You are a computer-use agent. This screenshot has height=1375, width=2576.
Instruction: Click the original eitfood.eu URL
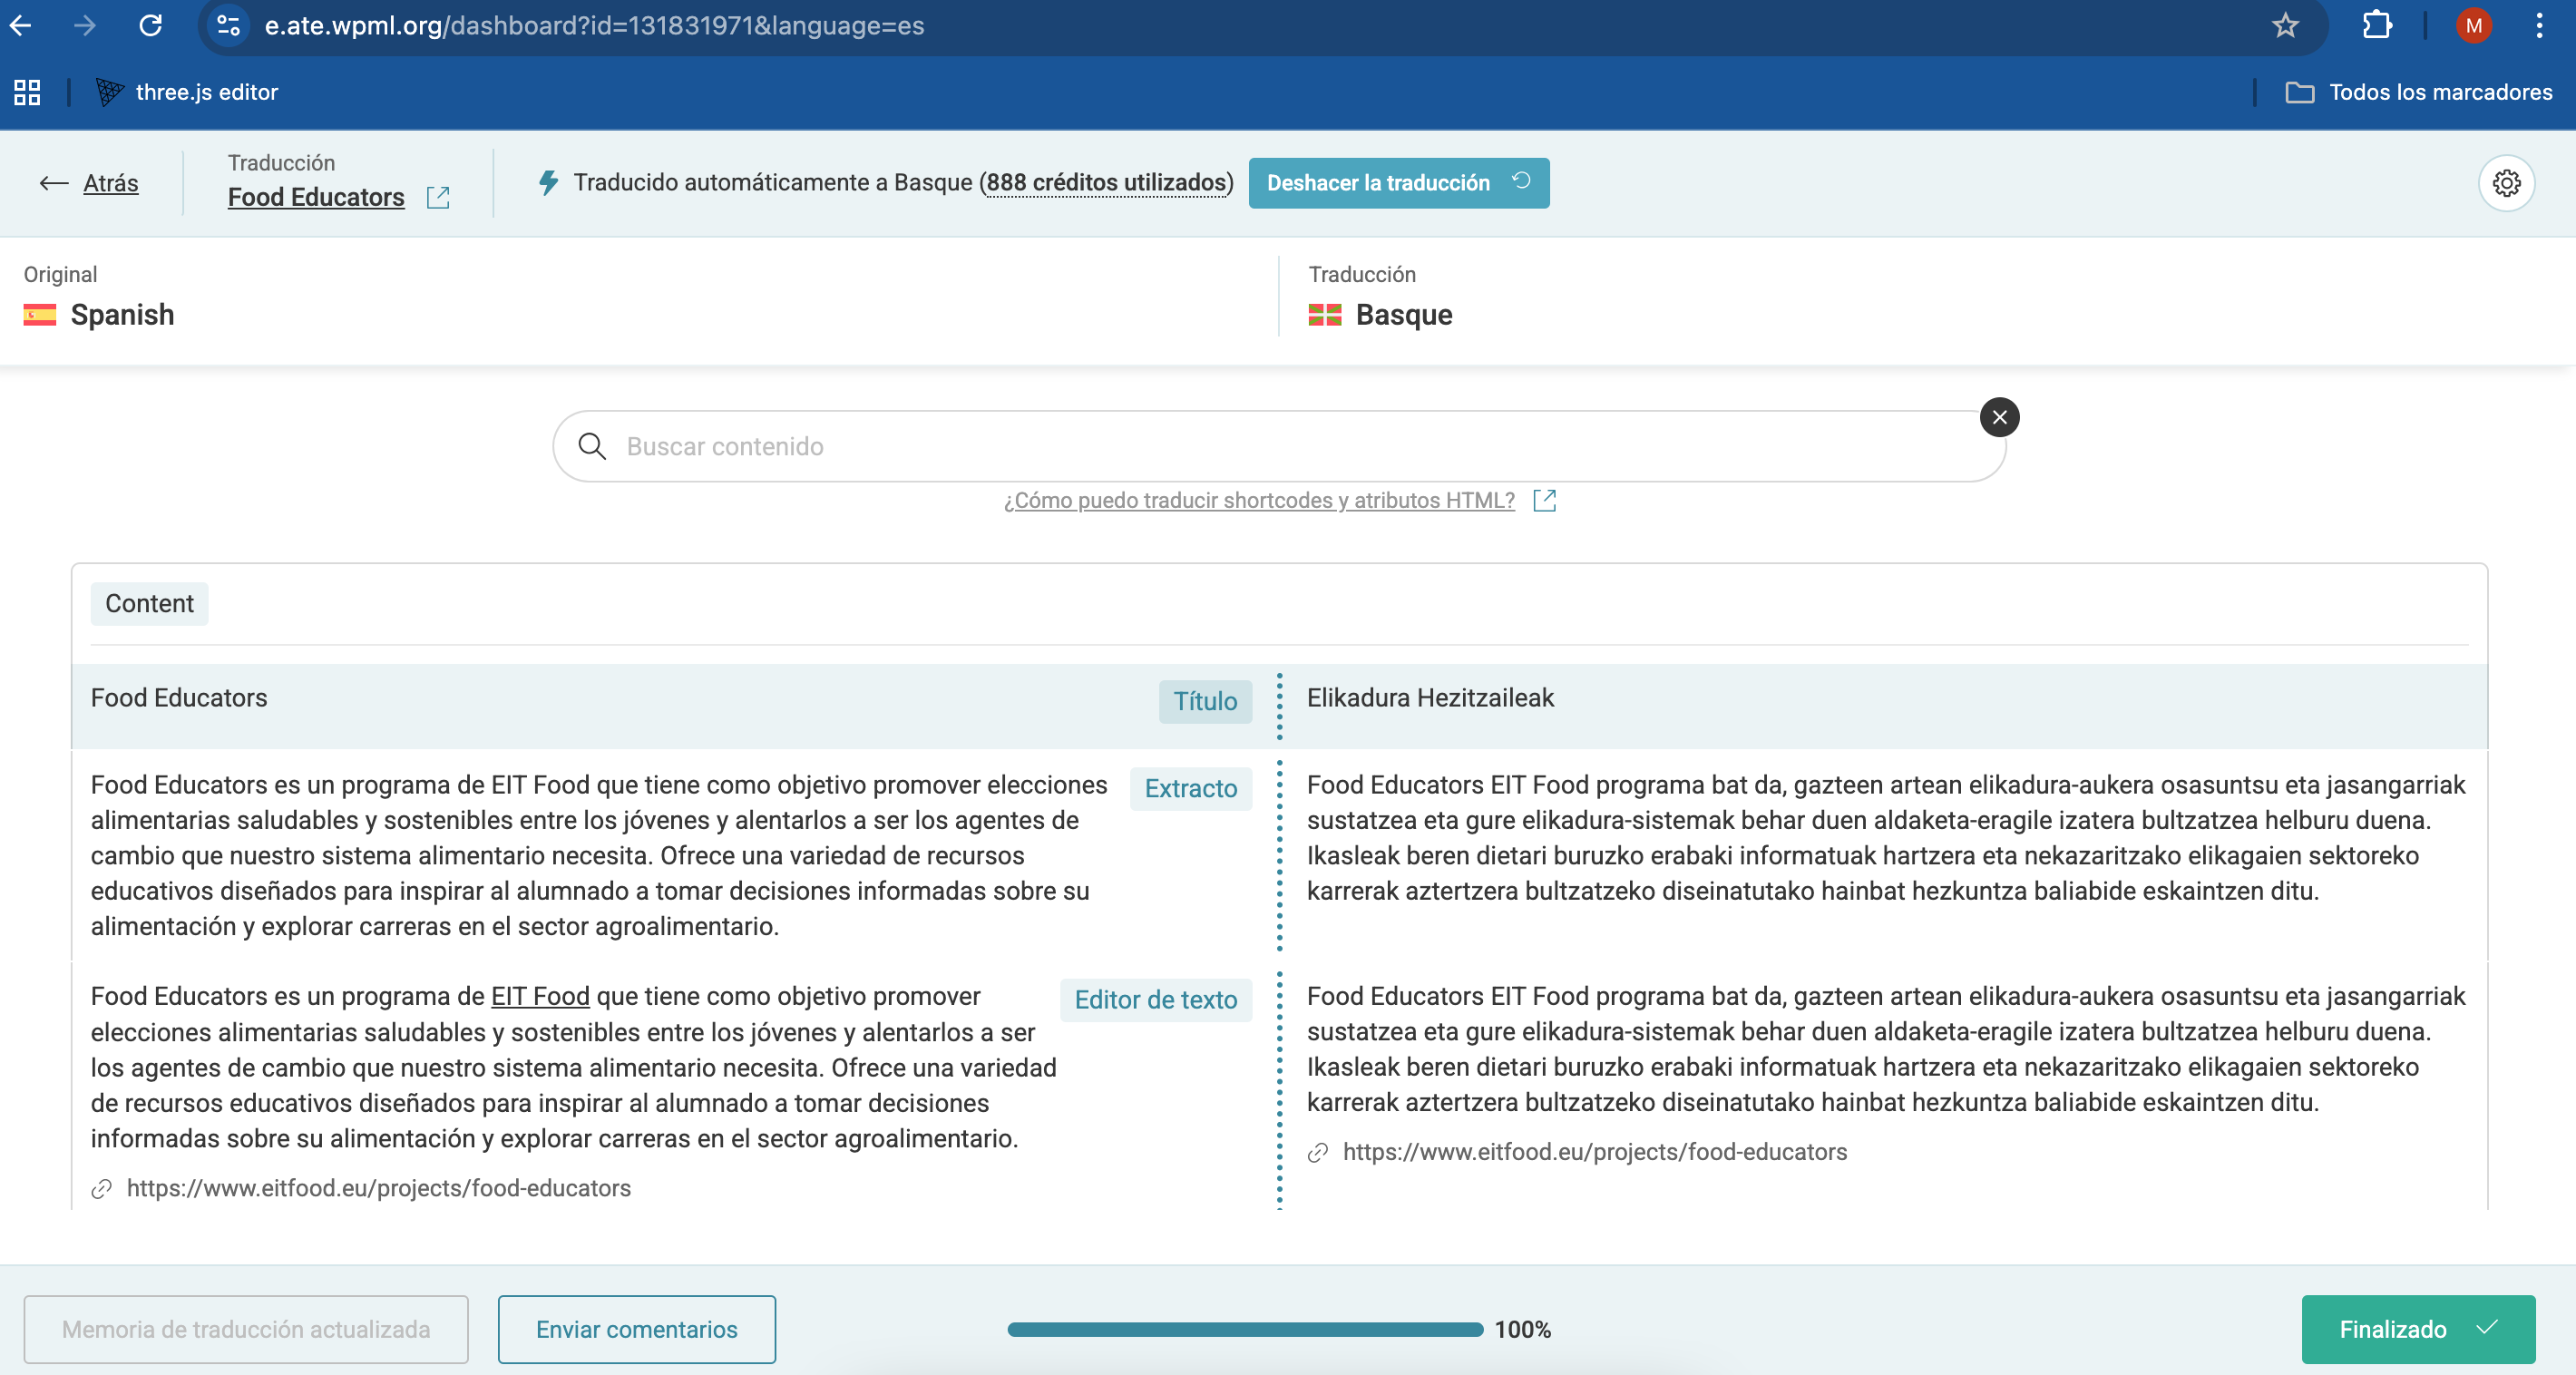pos(379,1188)
